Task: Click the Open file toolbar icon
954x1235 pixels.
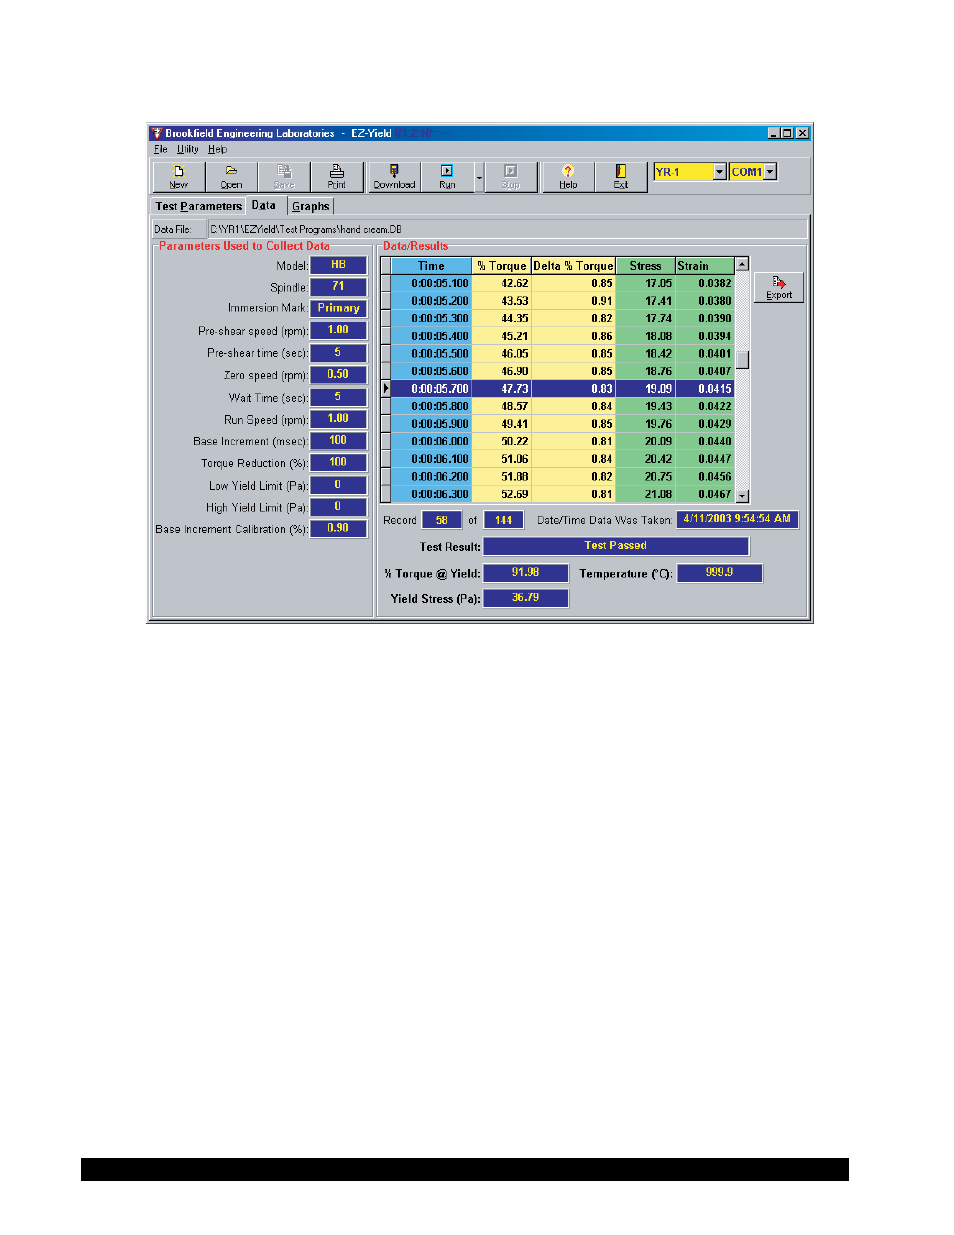Action: tap(231, 177)
